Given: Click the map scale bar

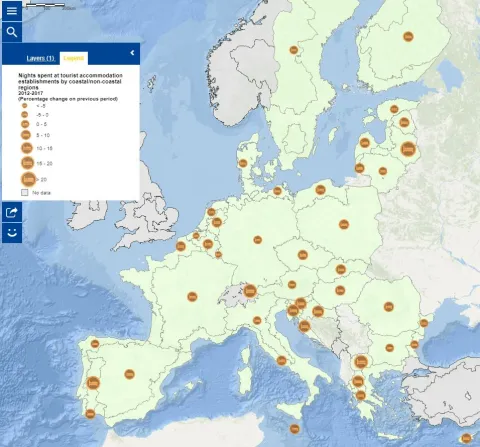Looking at the screenshot, I should 45,5.
